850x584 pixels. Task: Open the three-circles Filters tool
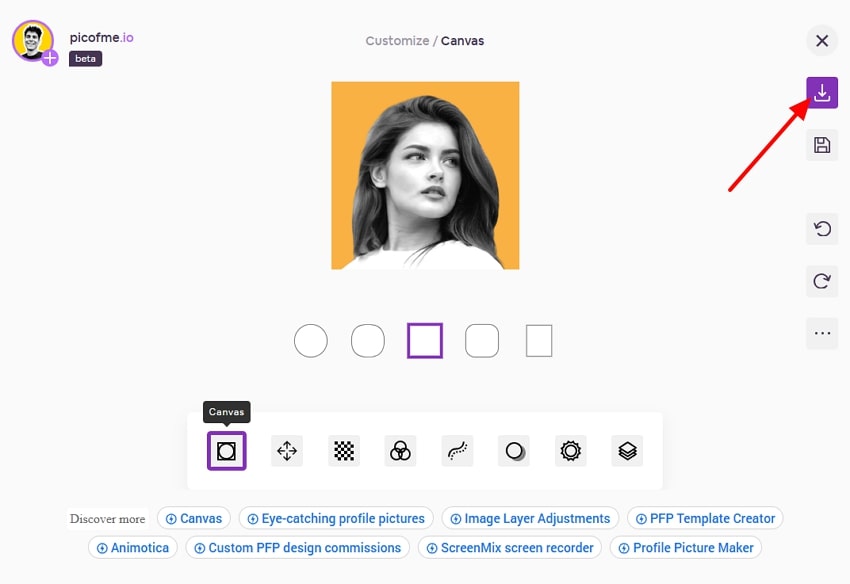[400, 451]
